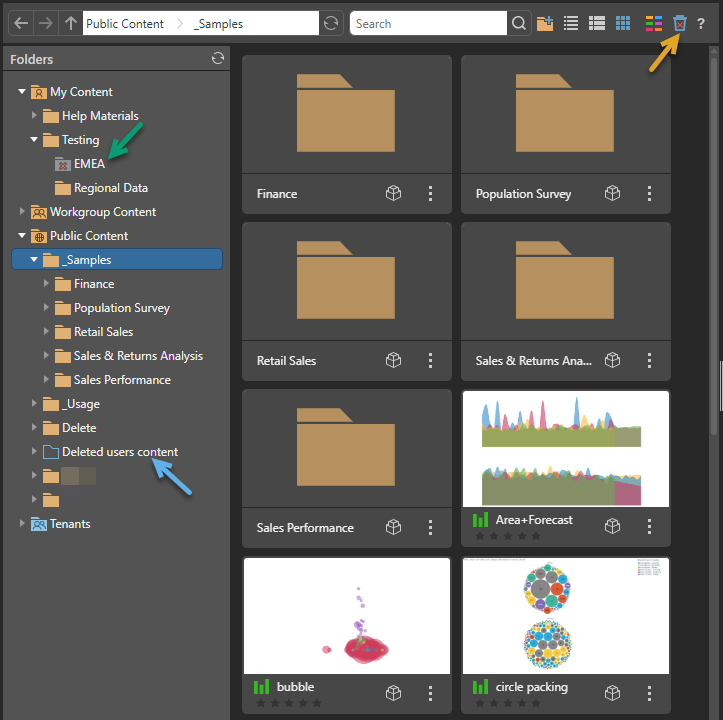Open the color tags filter icon

pyautogui.click(x=653, y=23)
